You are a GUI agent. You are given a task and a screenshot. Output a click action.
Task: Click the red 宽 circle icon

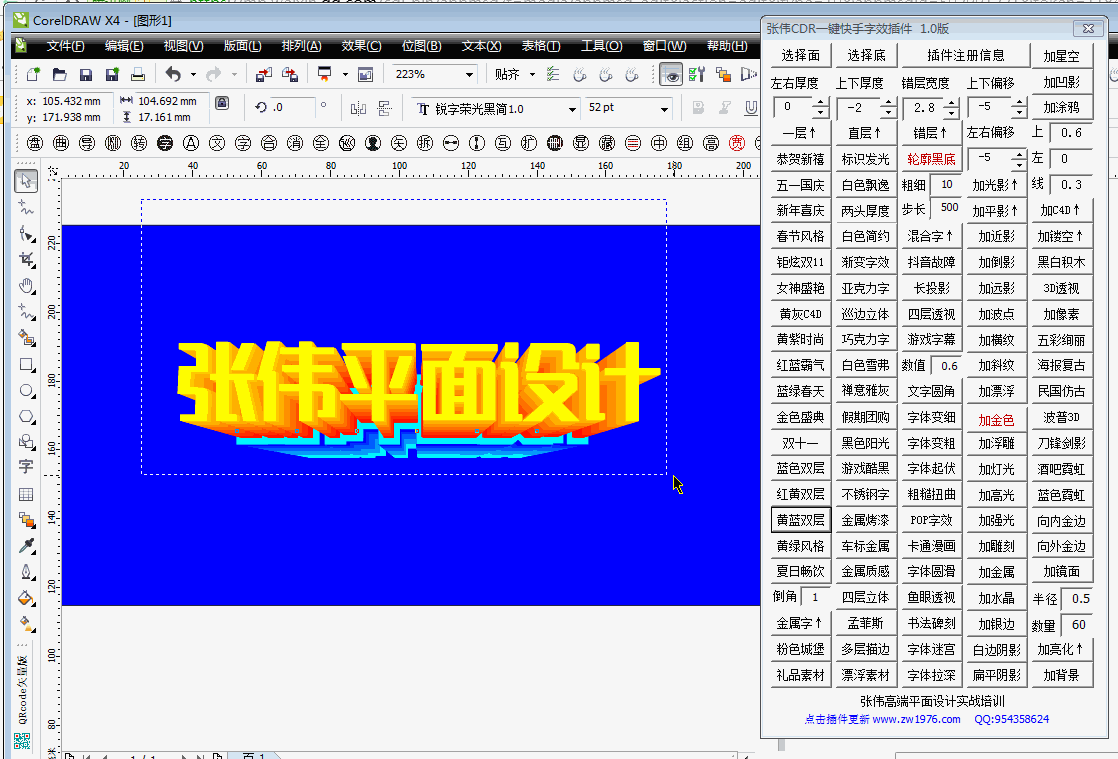[x=737, y=143]
